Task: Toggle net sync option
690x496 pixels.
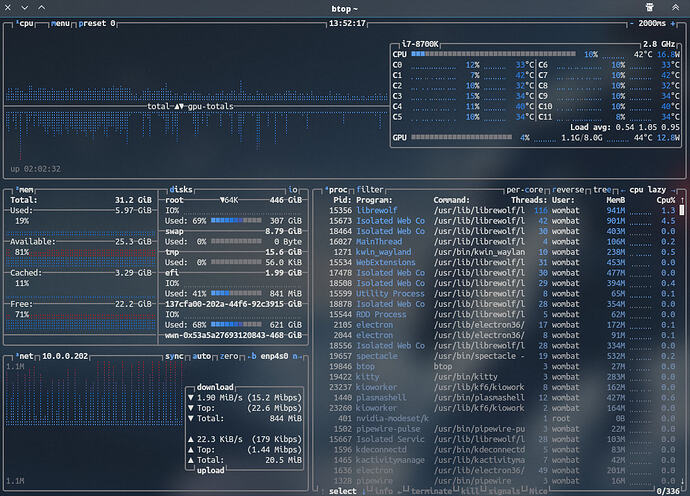Action: pyautogui.click(x=174, y=354)
